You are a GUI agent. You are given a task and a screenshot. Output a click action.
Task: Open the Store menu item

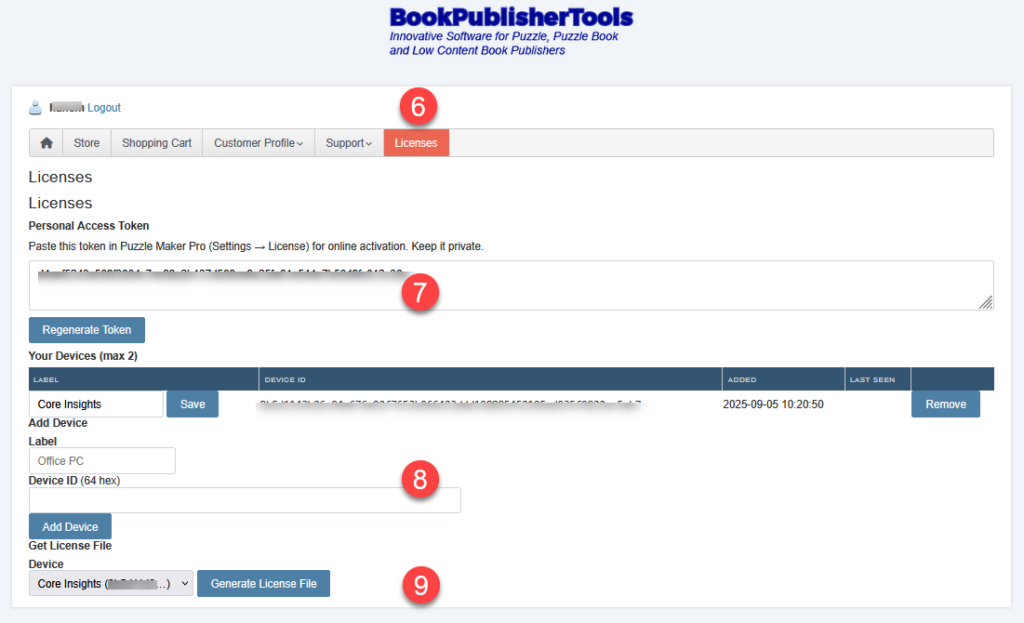point(87,143)
